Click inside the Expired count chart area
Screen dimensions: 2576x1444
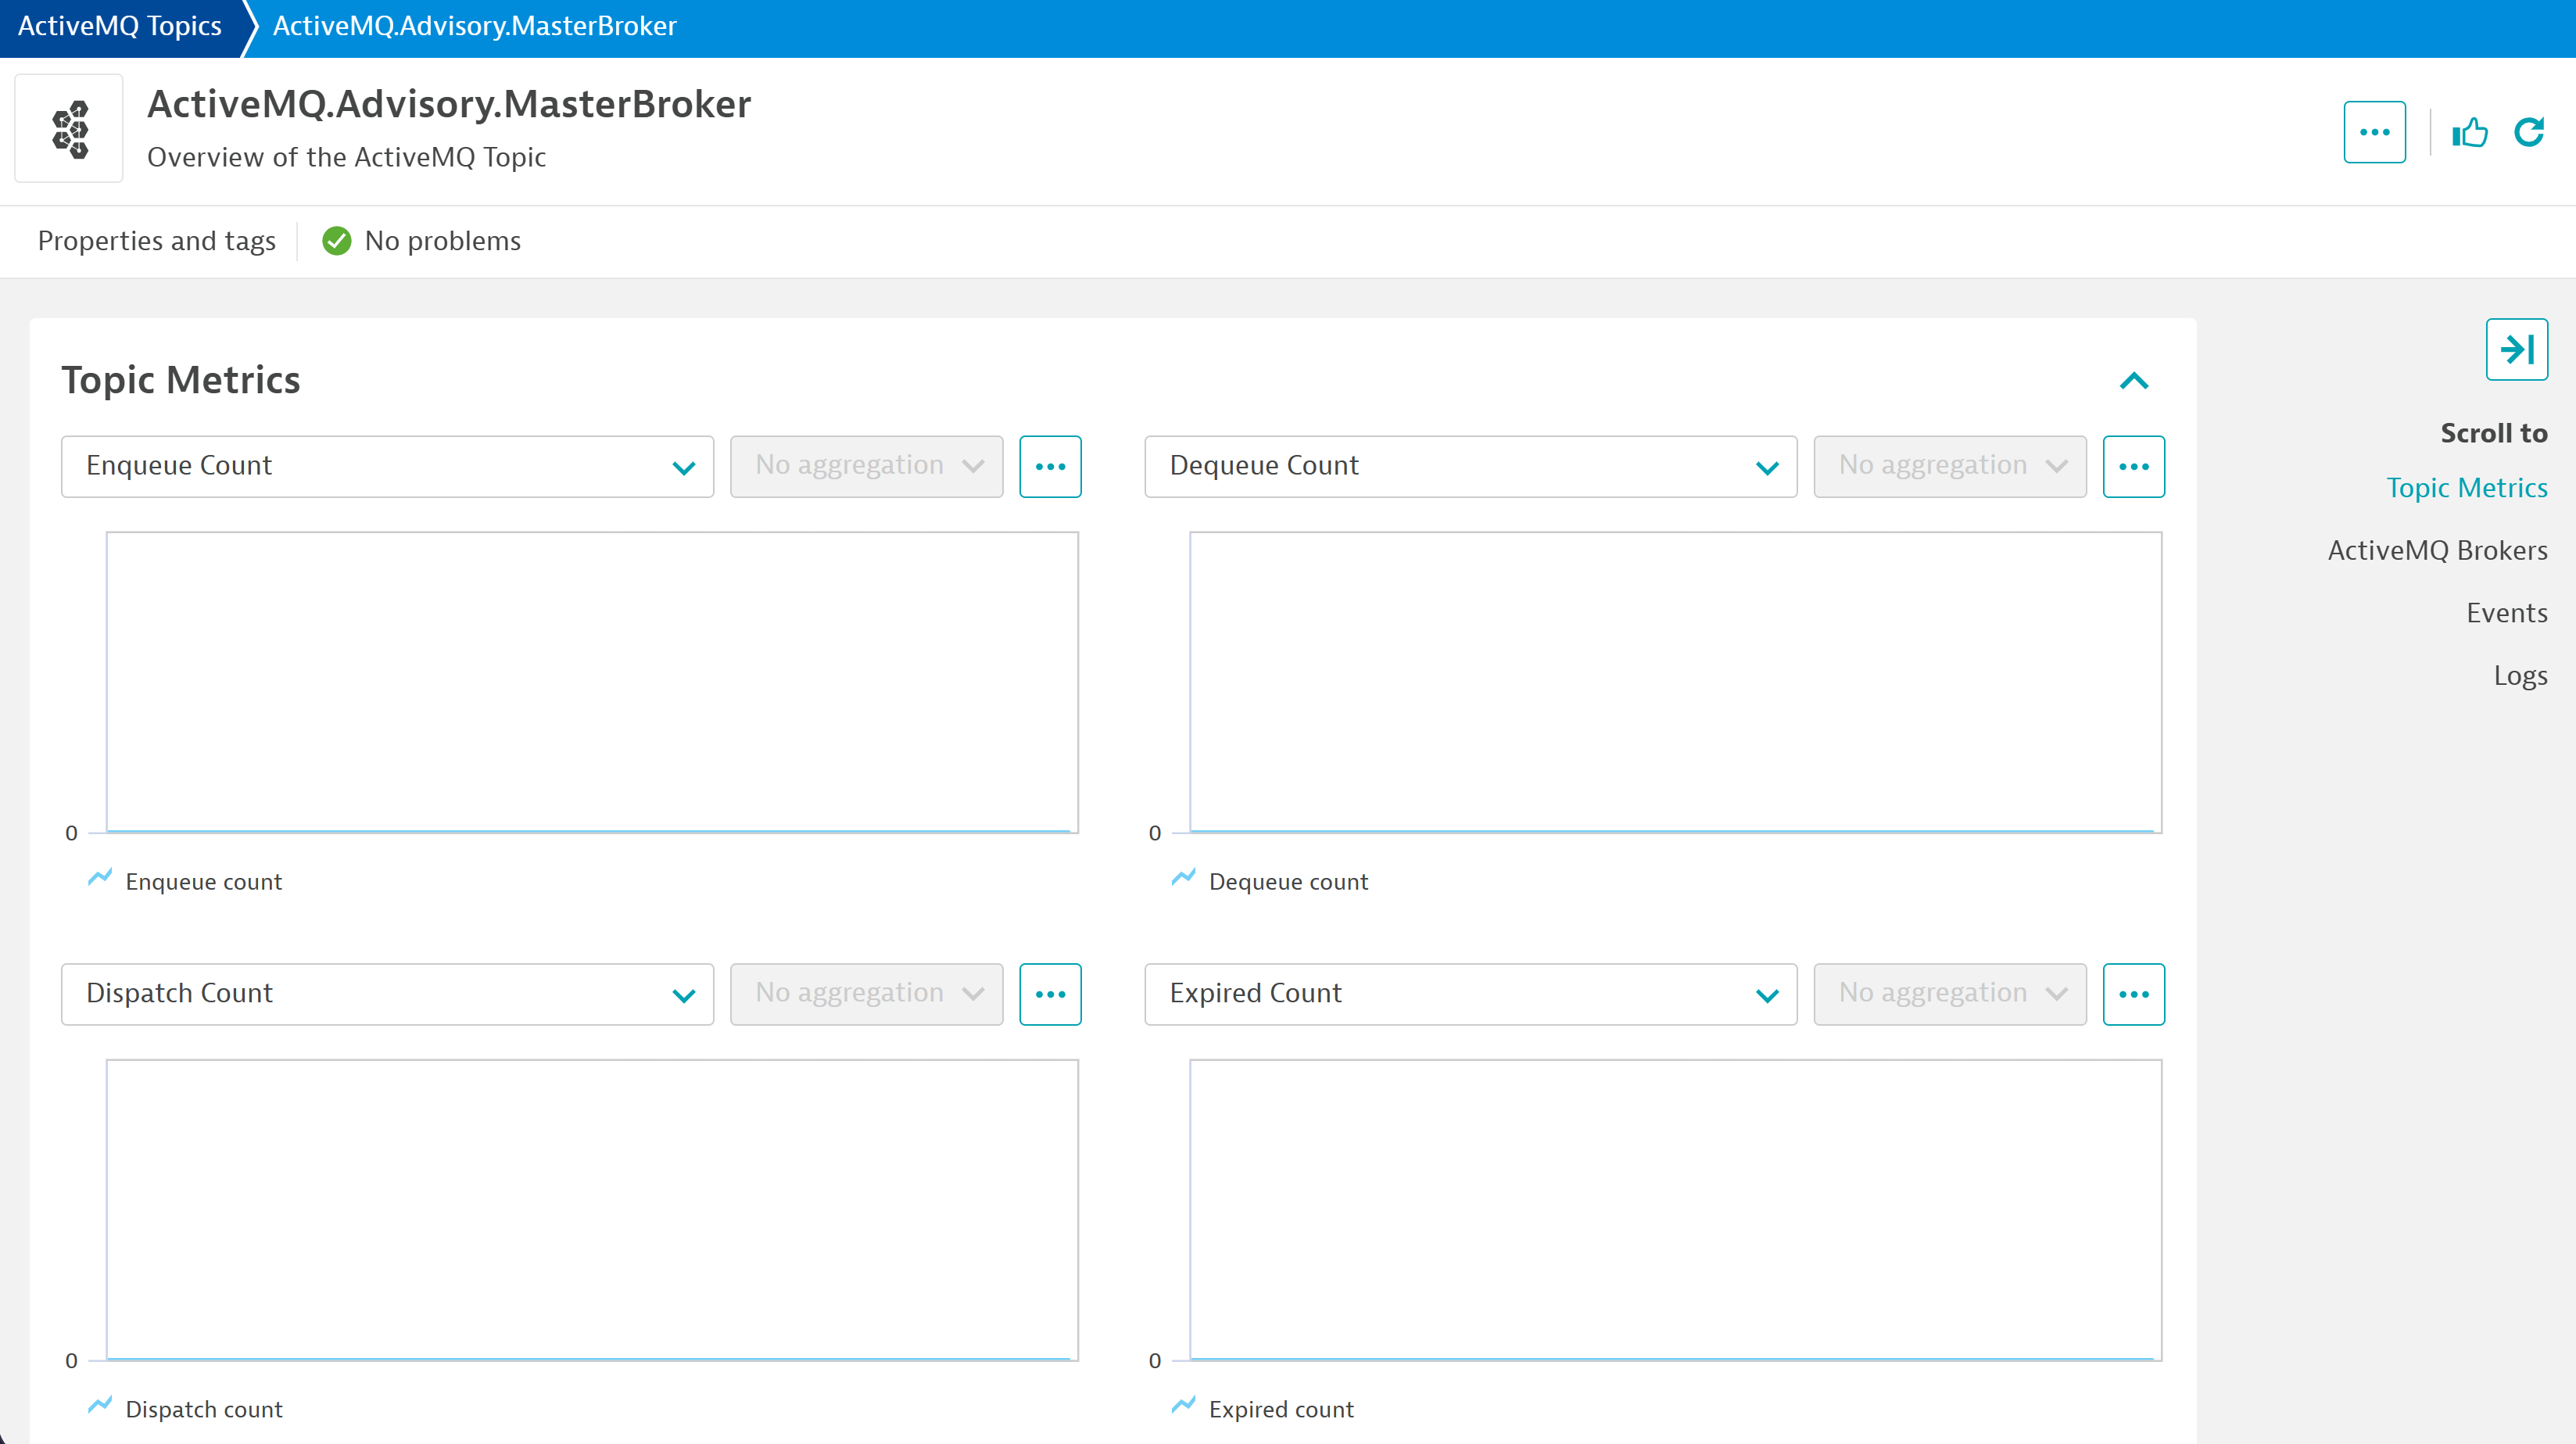pos(1675,1210)
